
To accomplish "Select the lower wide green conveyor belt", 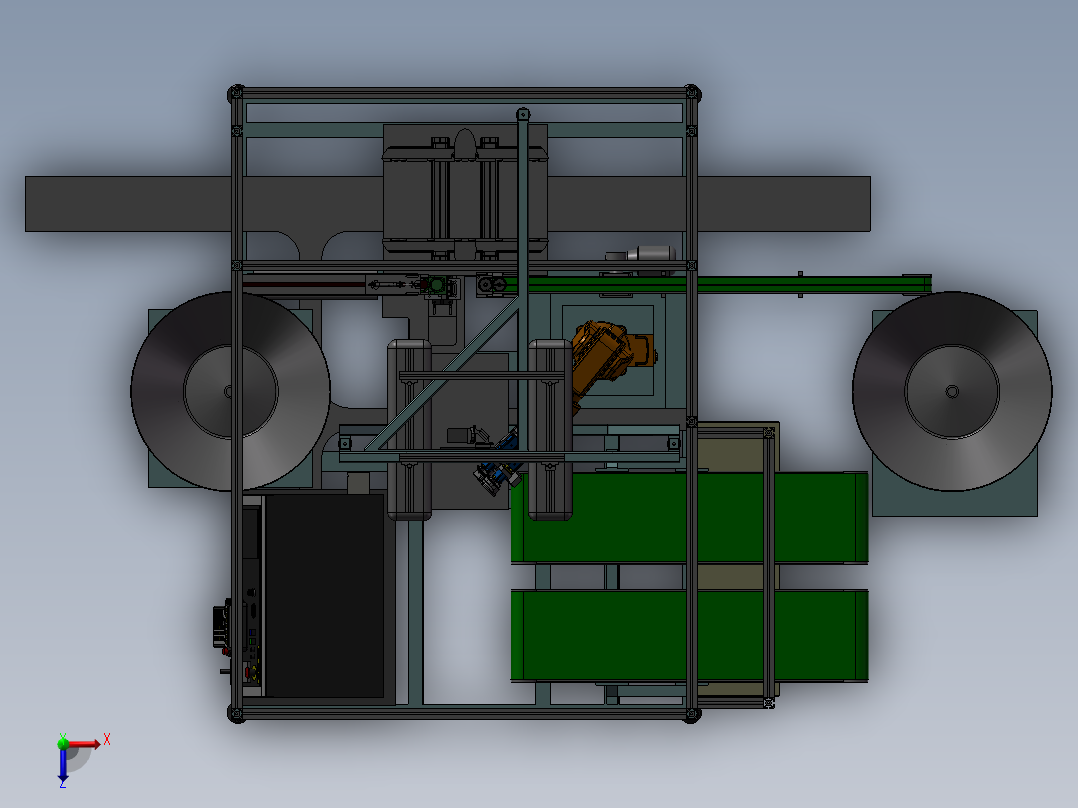I will (690, 635).
